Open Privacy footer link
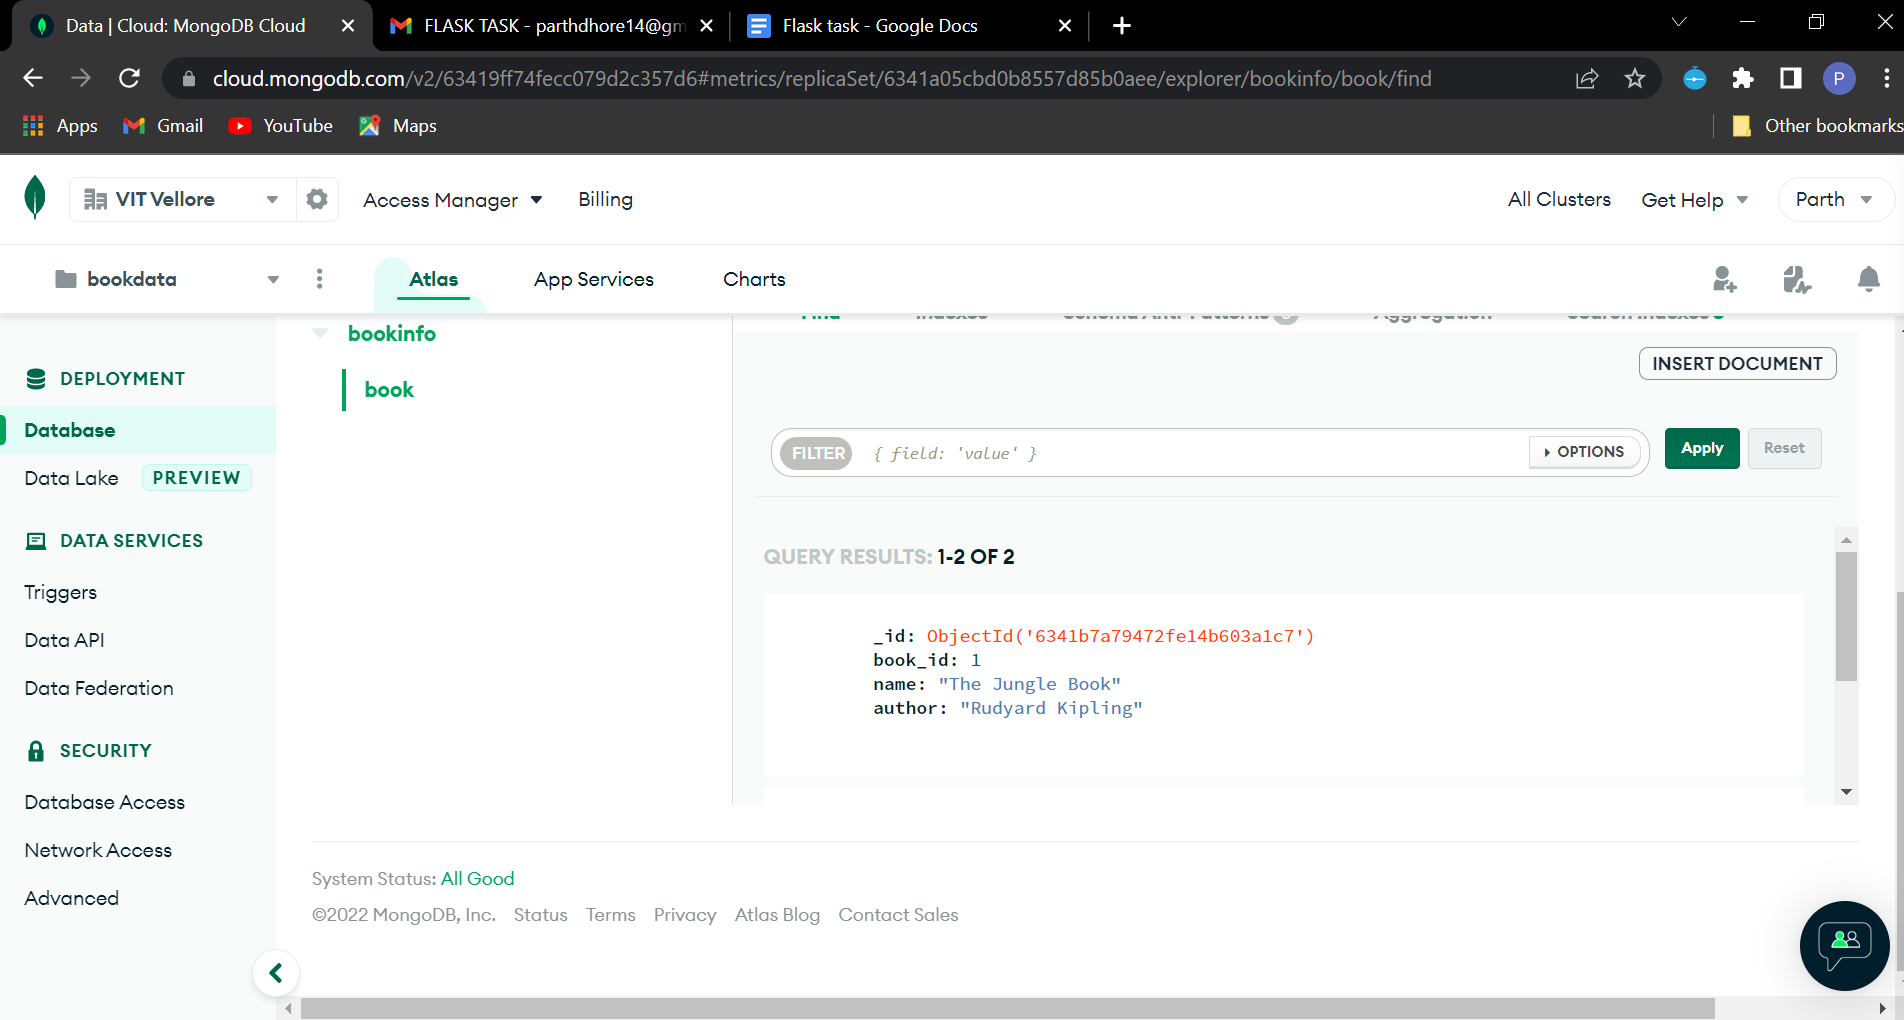The image size is (1904, 1020). tap(685, 914)
